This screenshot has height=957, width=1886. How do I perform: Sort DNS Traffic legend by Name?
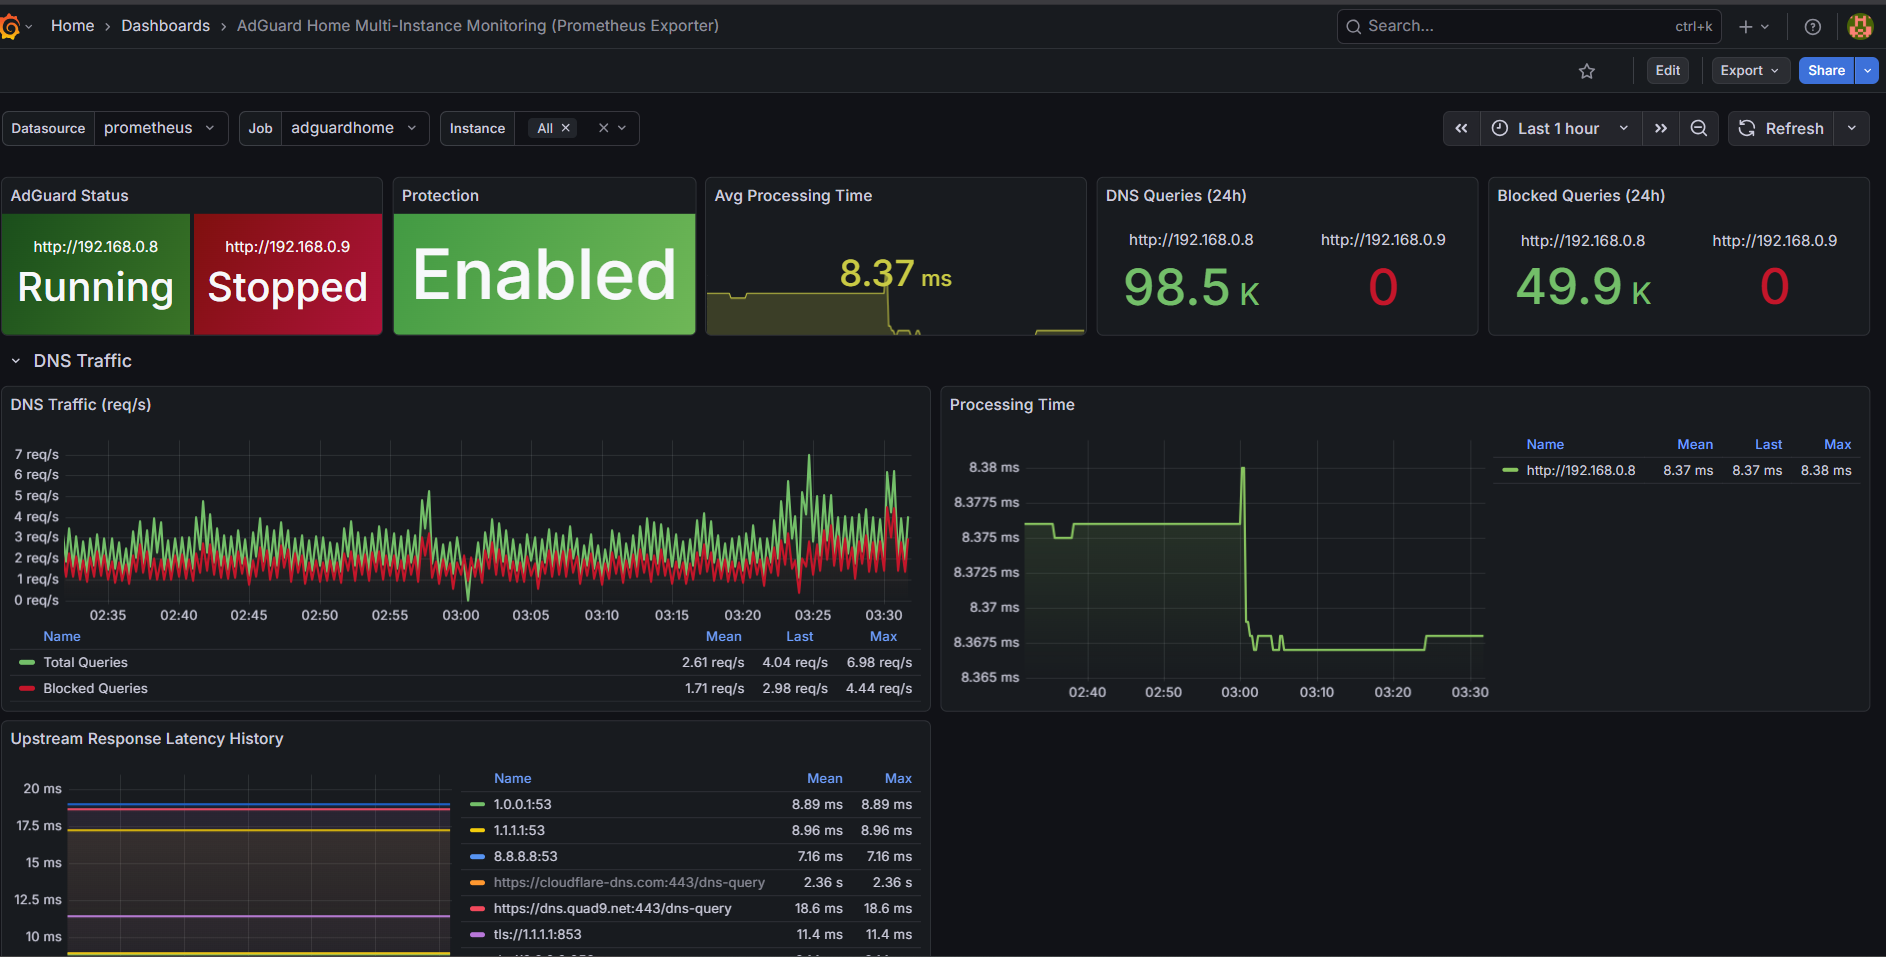click(x=62, y=636)
